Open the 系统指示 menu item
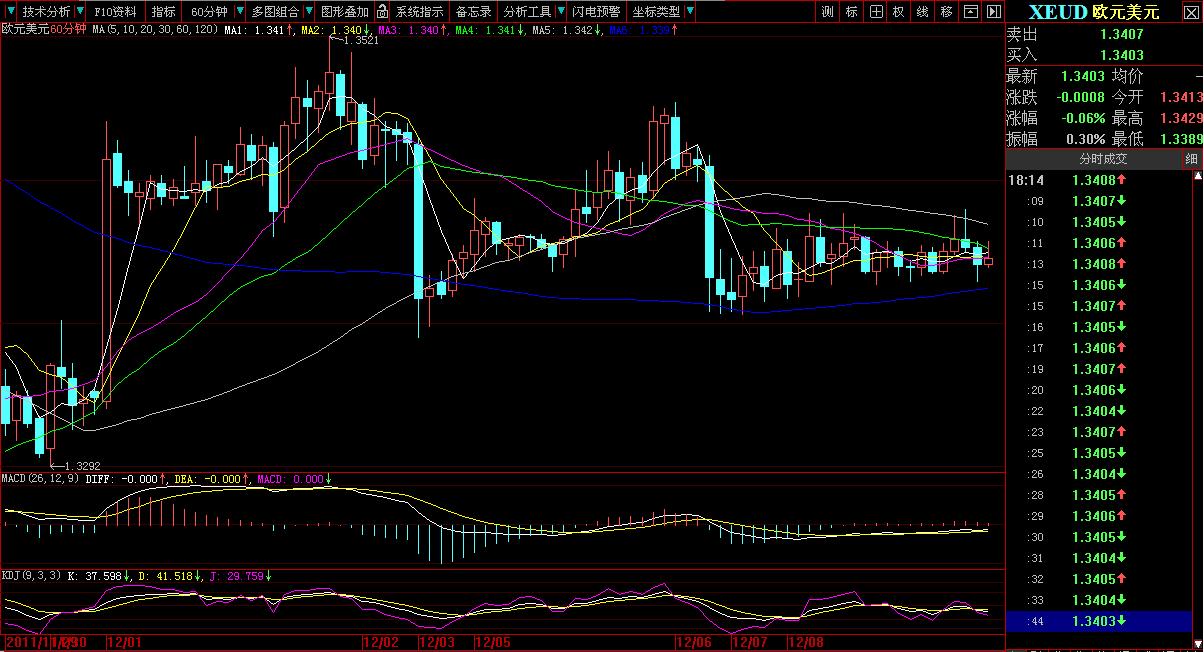The width and height of the screenshot is (1204, 652). (420, 12)
